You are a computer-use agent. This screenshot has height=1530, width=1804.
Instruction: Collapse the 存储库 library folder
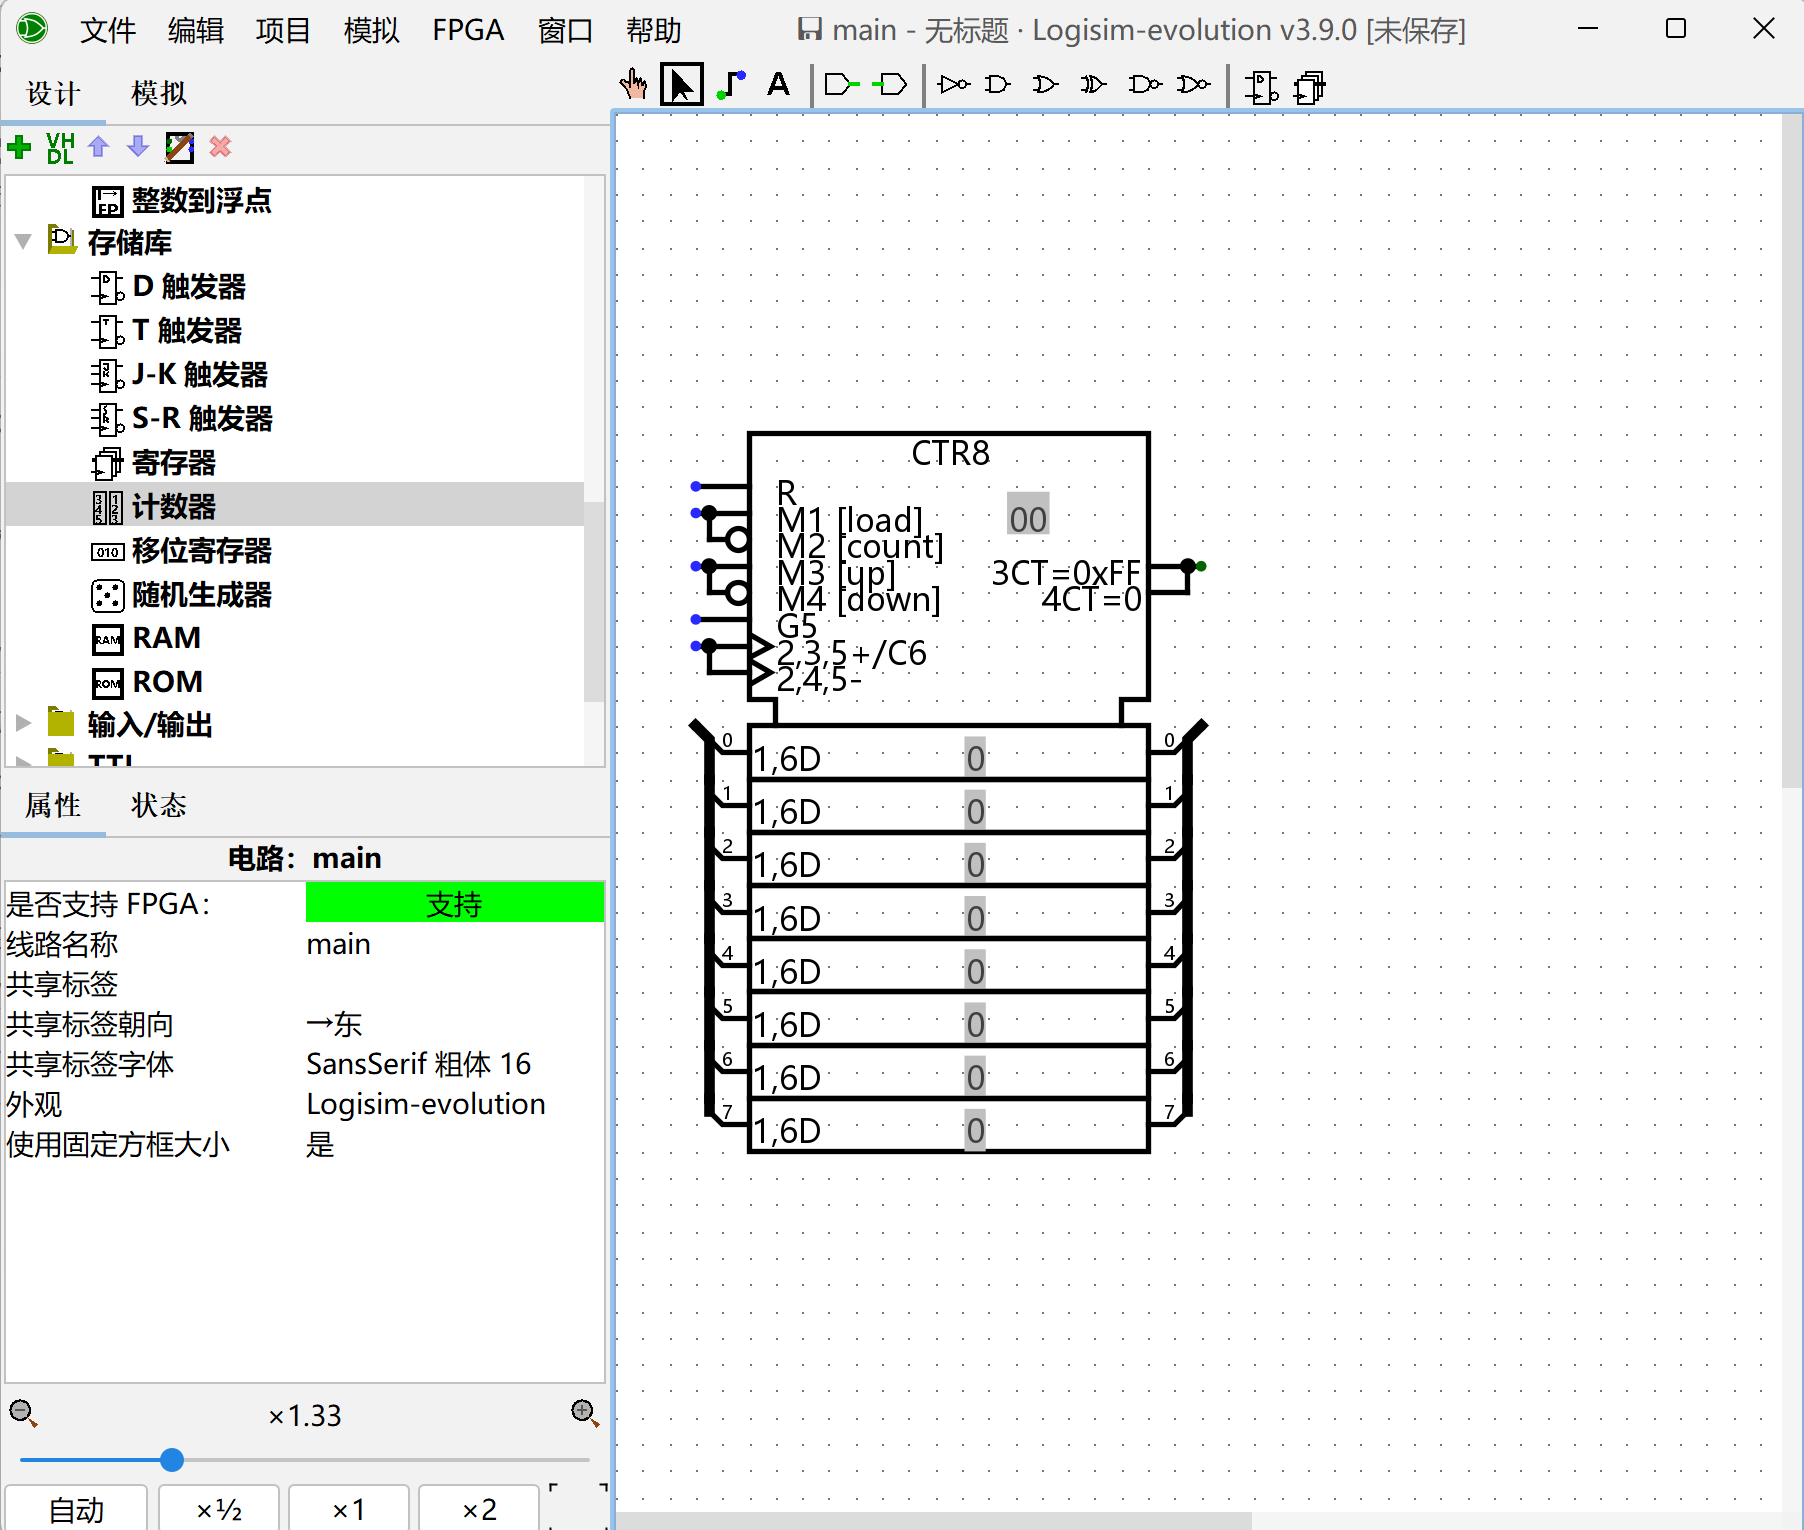(23, 242)
